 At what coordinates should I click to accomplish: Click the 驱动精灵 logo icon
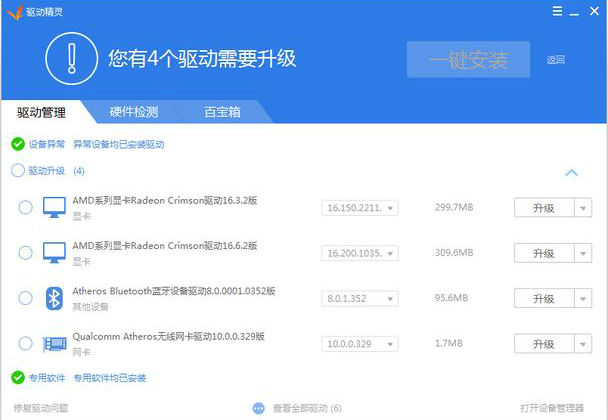point(14,12)
